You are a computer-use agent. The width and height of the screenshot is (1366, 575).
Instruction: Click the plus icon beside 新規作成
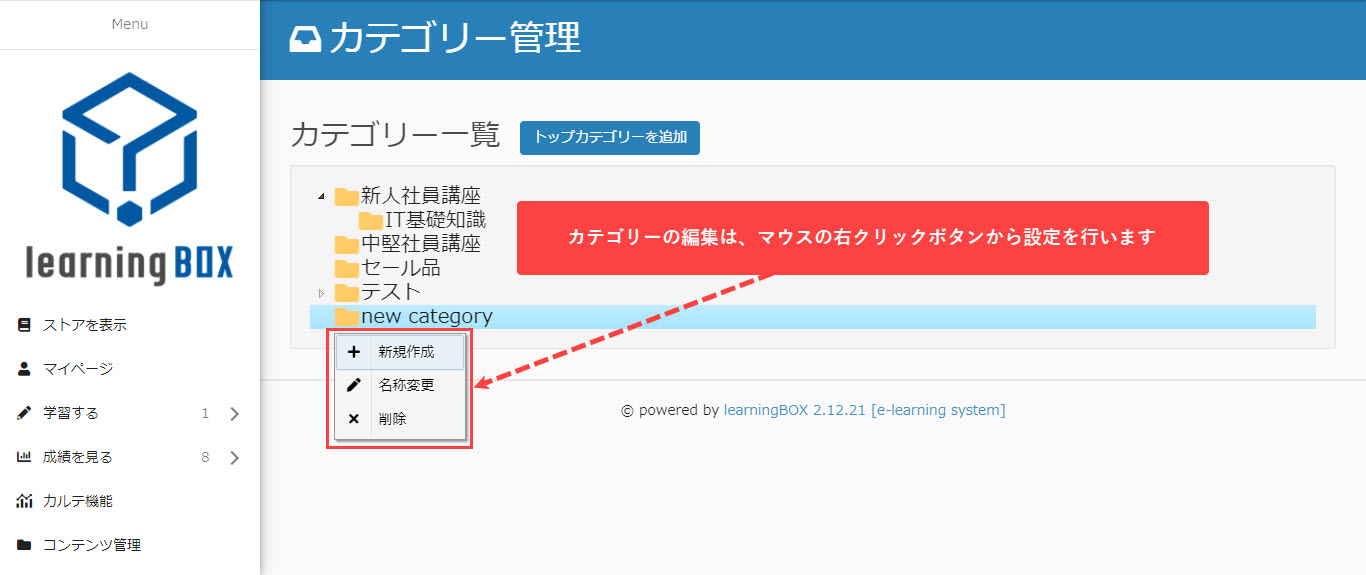353,352
